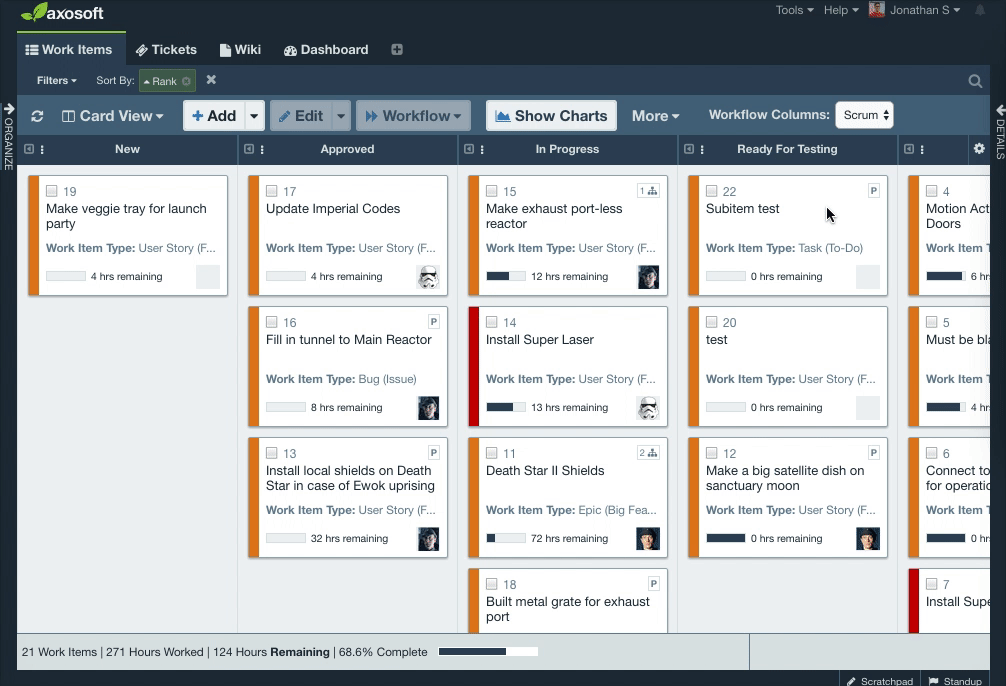Screen dimensions: 1006x686
Task: Open the Tools menu
Action: point(794,10)
